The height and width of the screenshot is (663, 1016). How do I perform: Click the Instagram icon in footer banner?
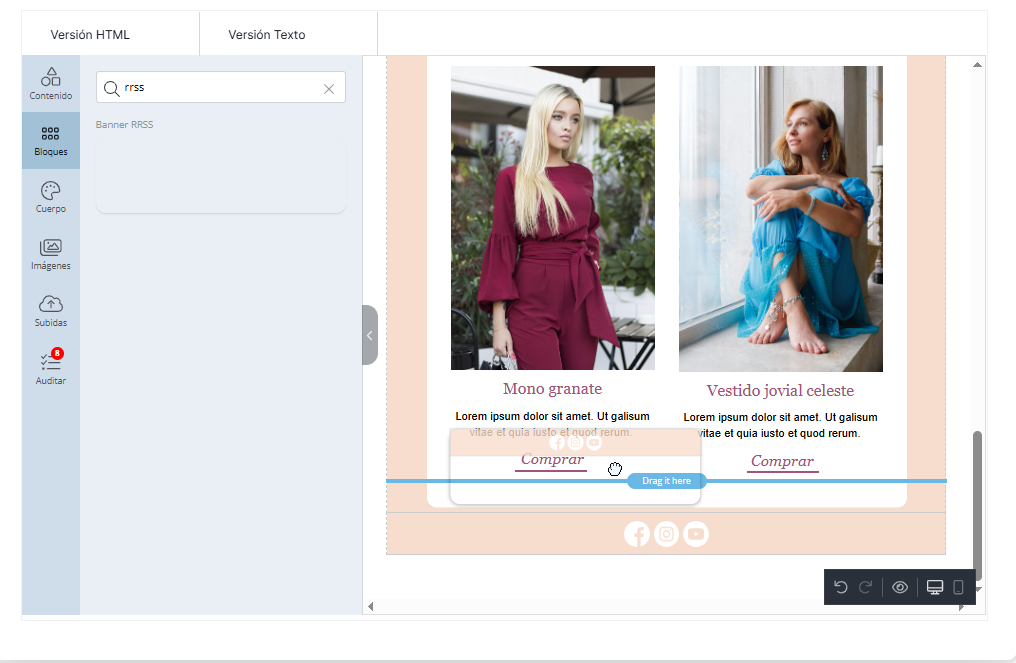[x=667, y=534]
